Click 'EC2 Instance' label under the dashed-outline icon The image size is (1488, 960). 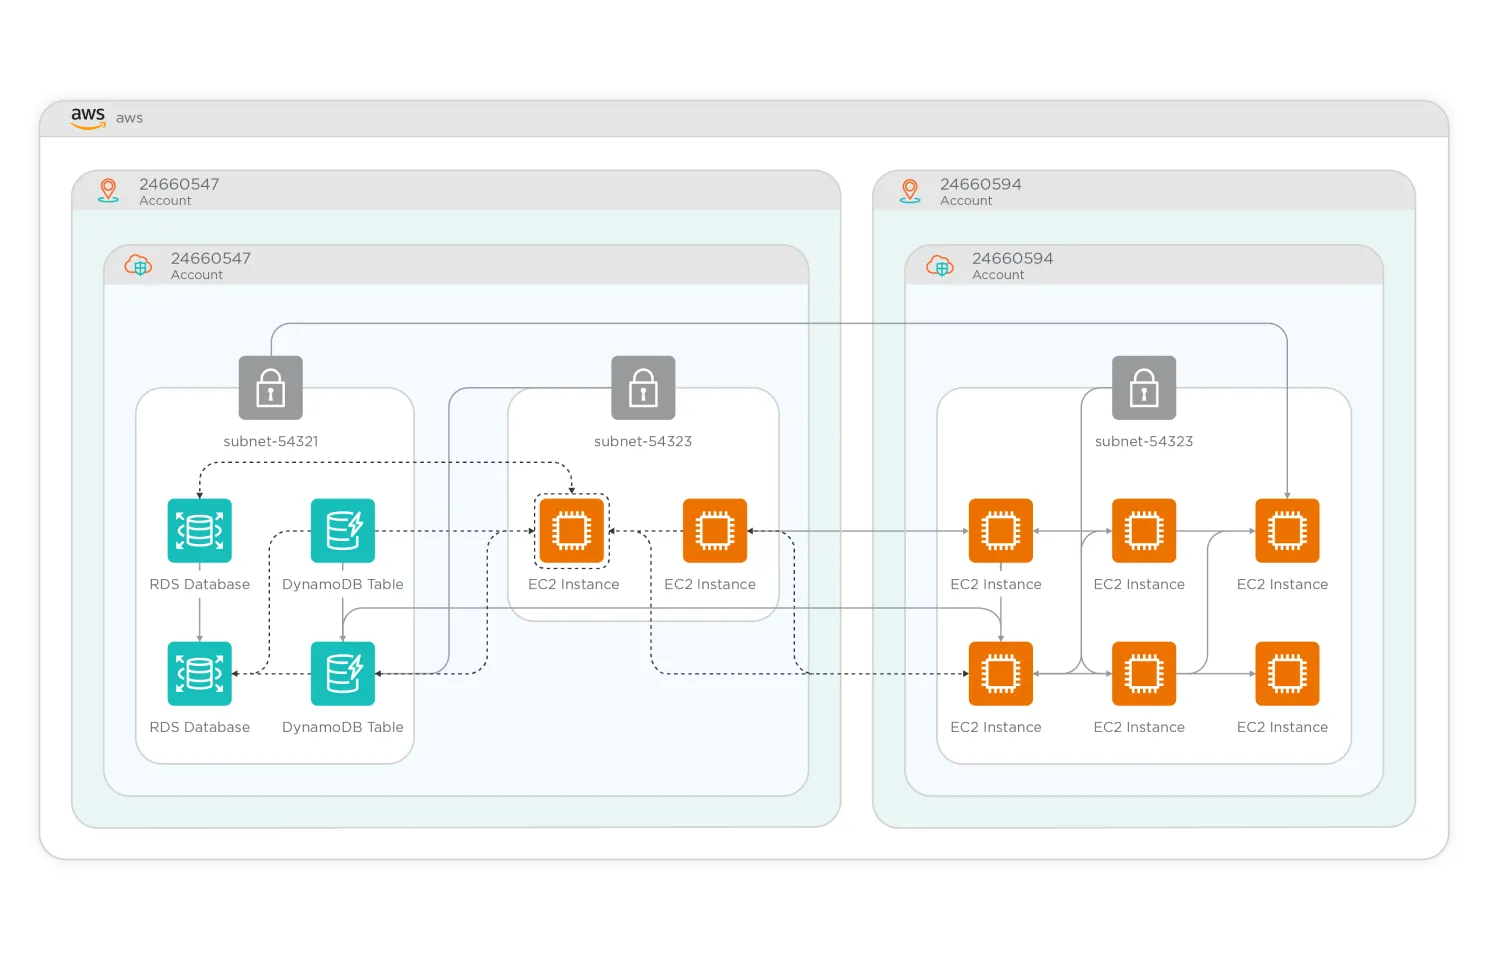click(x=574, y=584)
